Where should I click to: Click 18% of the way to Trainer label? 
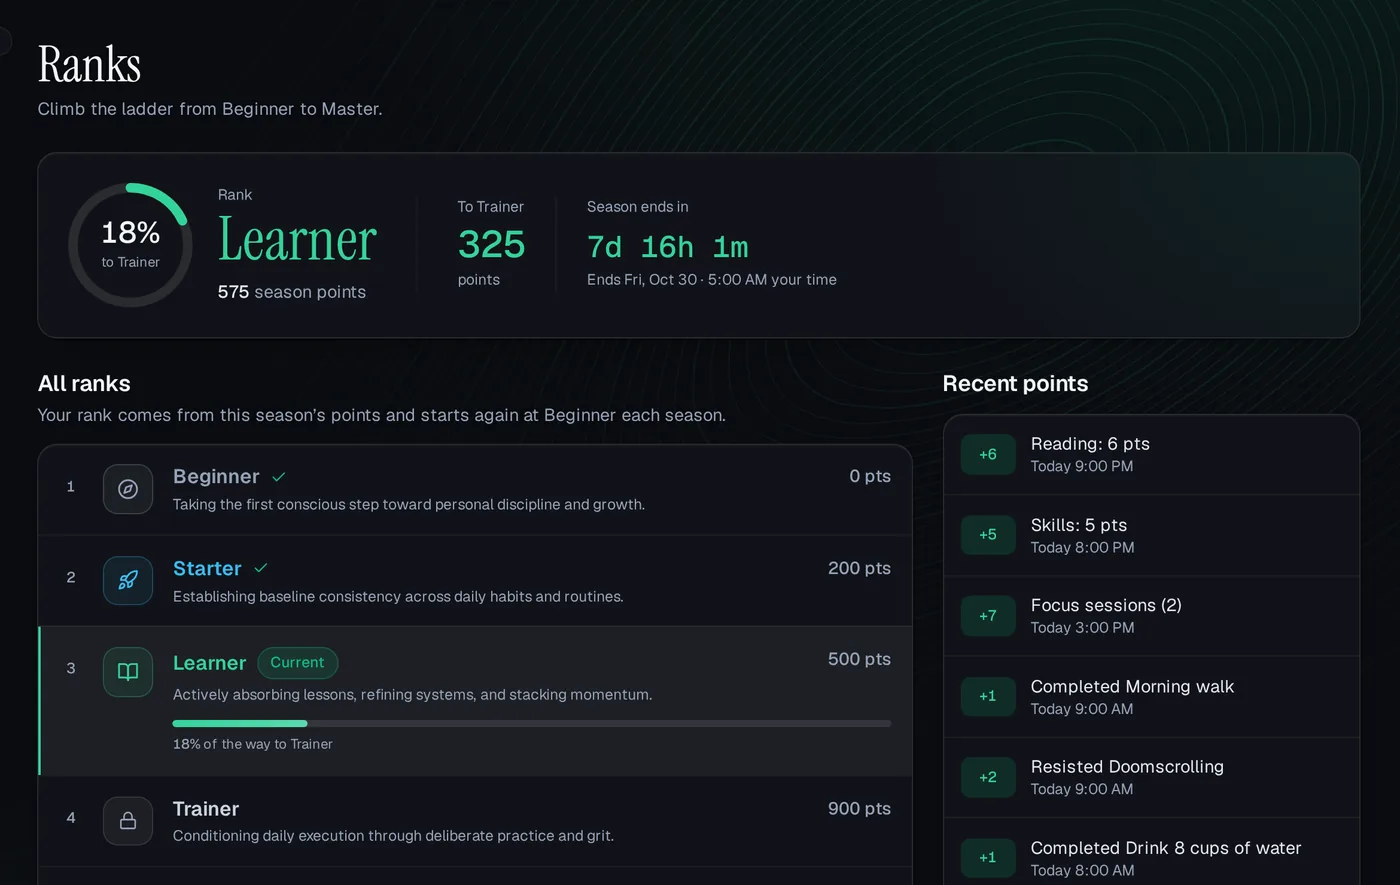pyautogui.click(x=253, y=744)
